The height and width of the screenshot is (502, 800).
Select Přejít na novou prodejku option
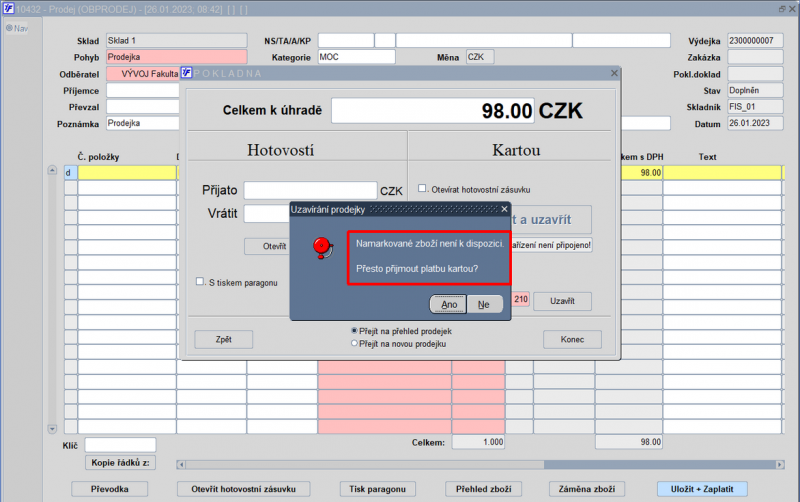[x=354, y=343]
